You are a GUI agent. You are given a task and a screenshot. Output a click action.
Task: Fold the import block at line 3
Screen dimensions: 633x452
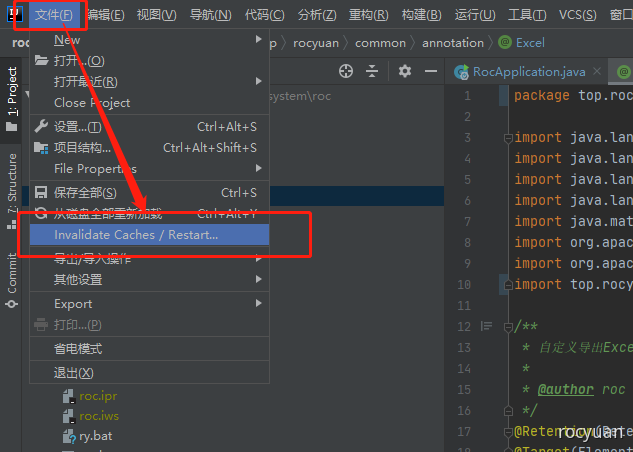pyautogui.click(x=508, y=138)
